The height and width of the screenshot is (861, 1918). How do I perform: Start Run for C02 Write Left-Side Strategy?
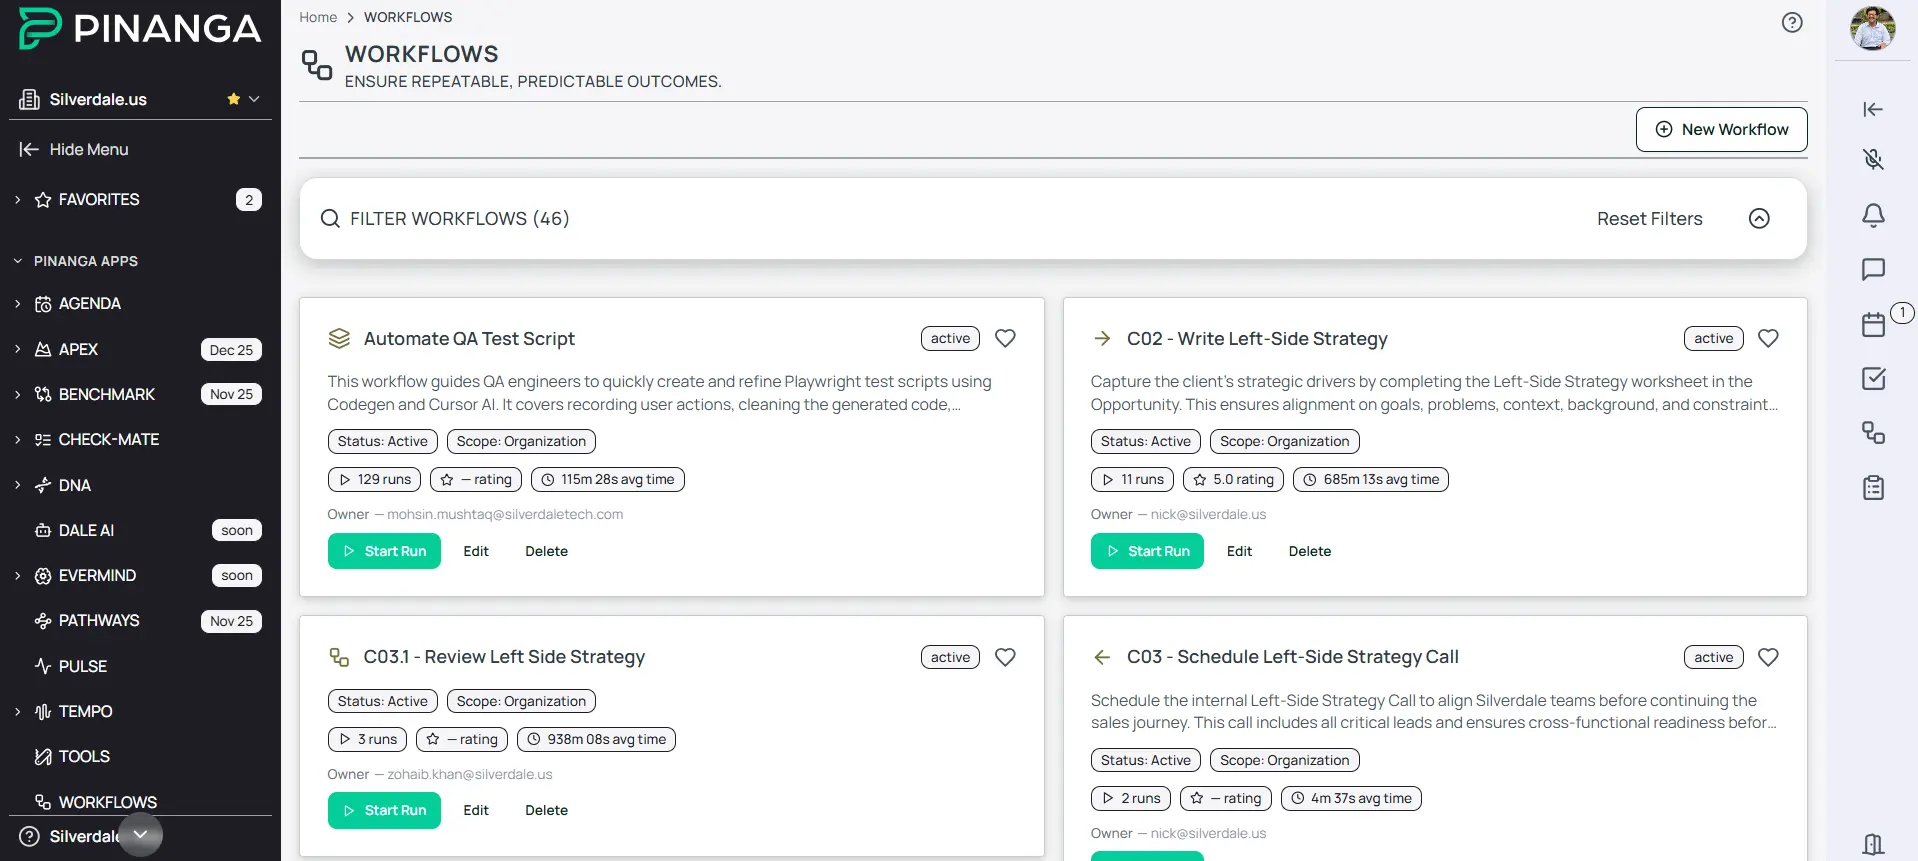click(1147, 551)
